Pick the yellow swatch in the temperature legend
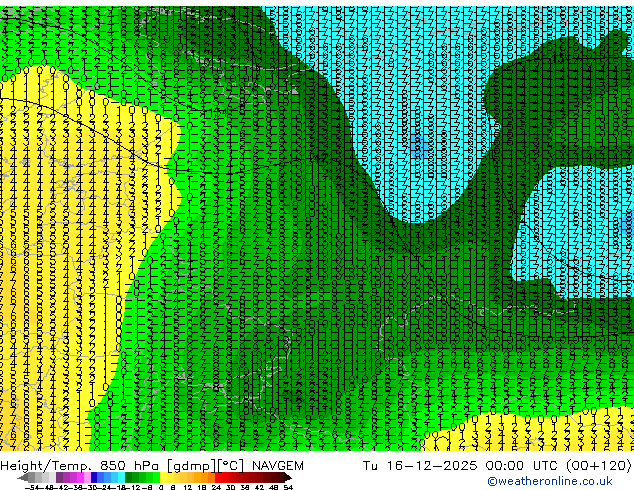Screen dimensions: 634x490 tap(163, 478)
